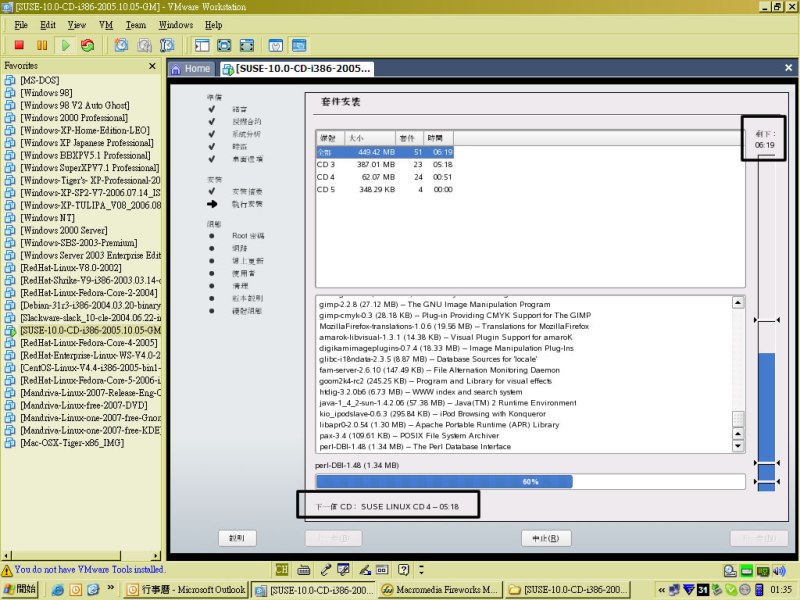Select the CD 4 row in media table
This screenshot has width=800, height=600.
tap(385, 177)
